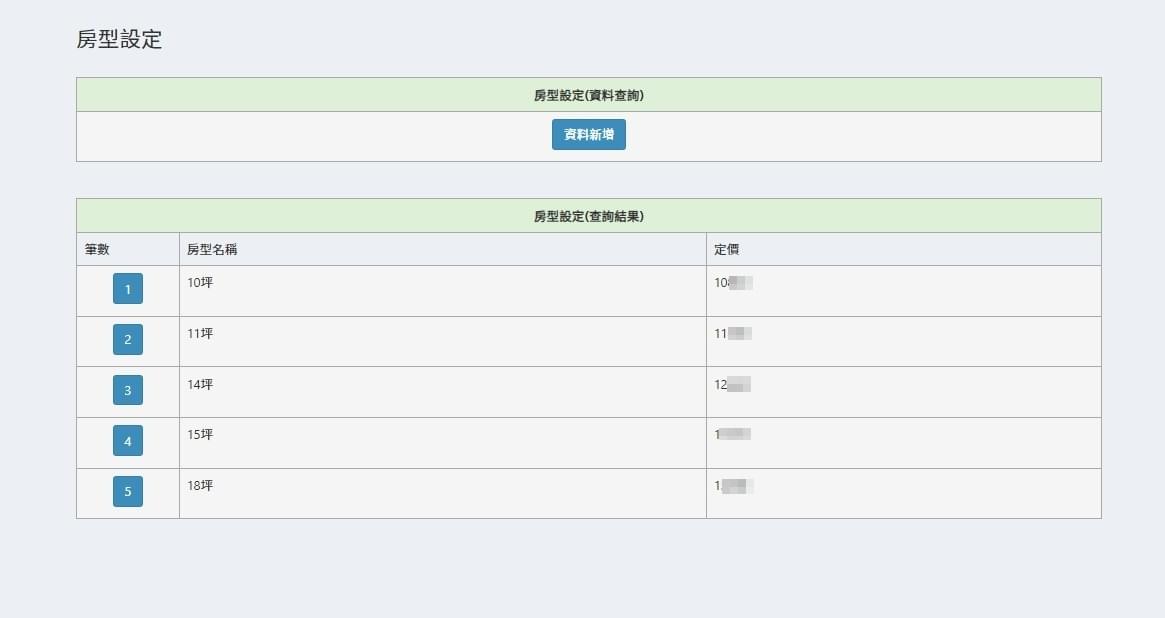The height and width of the screenshot is (618, 1165).
Task: Select the 15坪 room type text
Action: [x=200, y=435]
